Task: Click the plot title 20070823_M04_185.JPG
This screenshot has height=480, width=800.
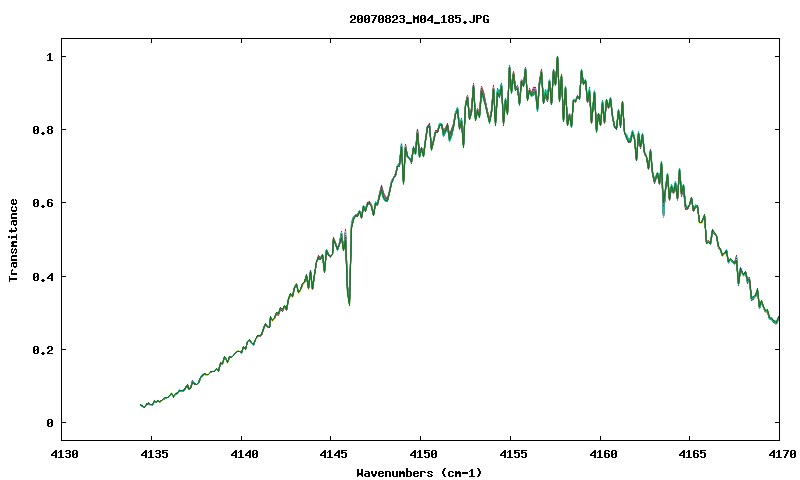Action: click(419, 19)
